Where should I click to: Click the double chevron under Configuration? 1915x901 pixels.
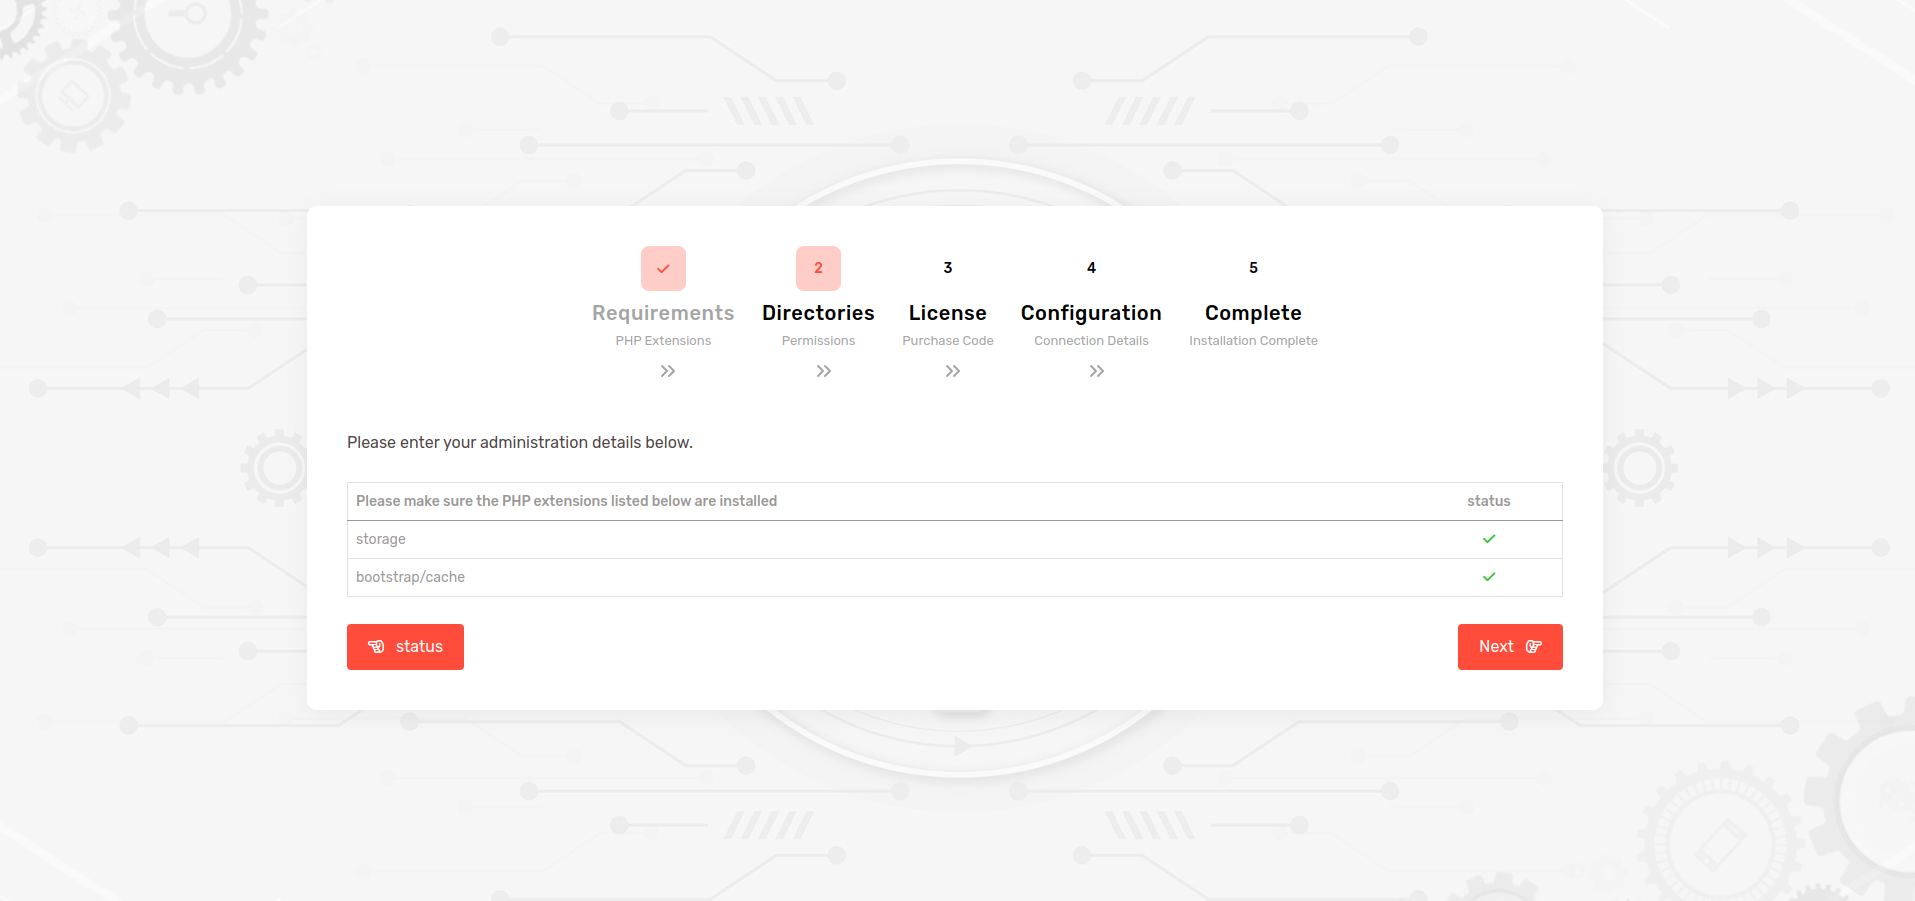1096,371
